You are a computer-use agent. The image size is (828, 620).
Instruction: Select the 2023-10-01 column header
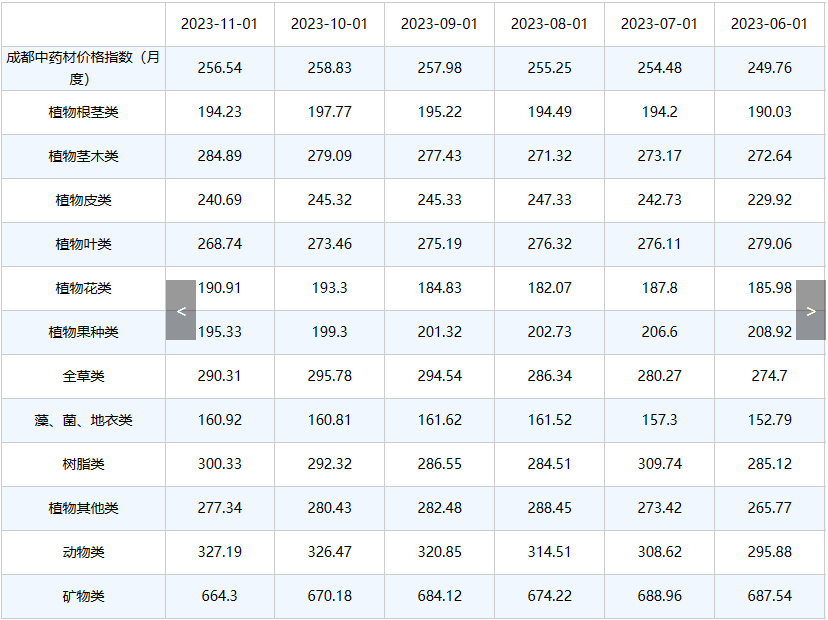pyautogui.click(x=329, y=24)
